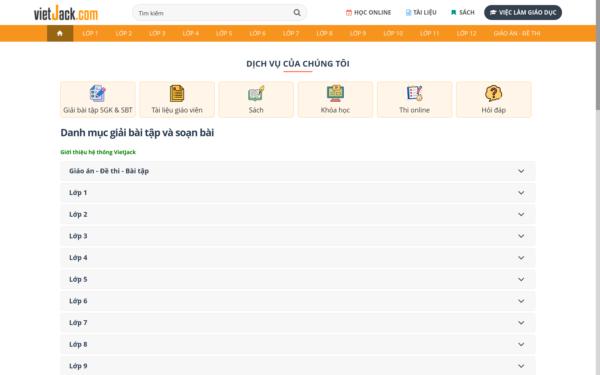The width and height of the screenshot is (600, 375).
Task: Open the VietJack.com logo homepage
Action: (66, 13)
